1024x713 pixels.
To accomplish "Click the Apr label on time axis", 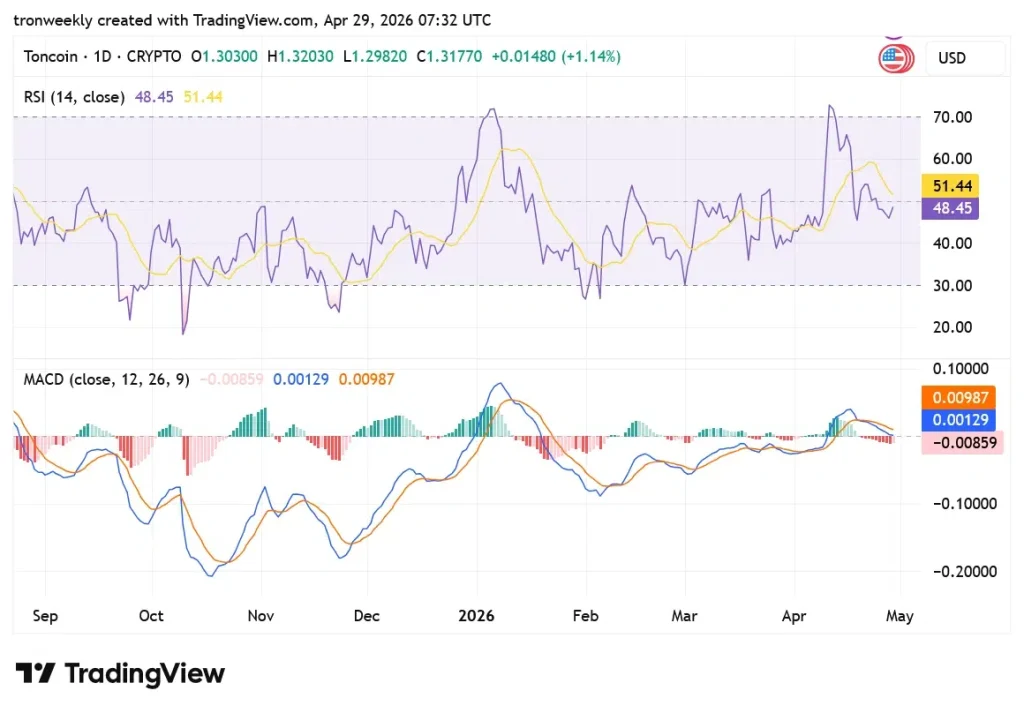I will [794, 616].
